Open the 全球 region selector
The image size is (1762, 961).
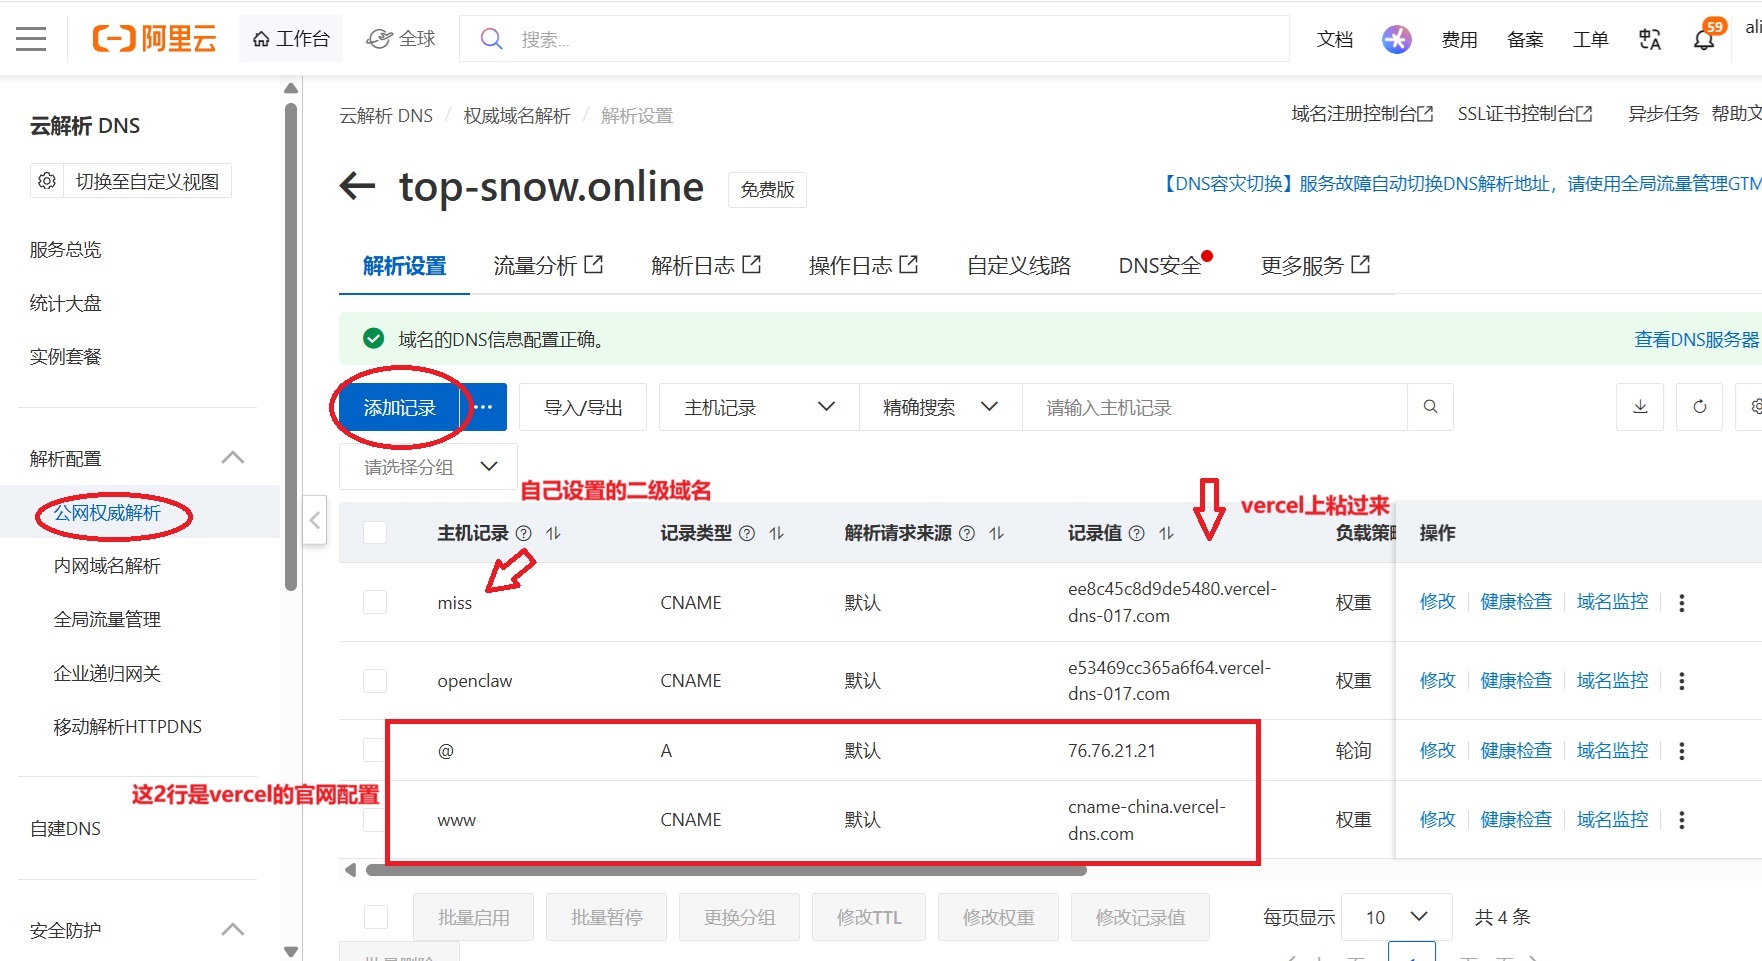tap(401, 39)
